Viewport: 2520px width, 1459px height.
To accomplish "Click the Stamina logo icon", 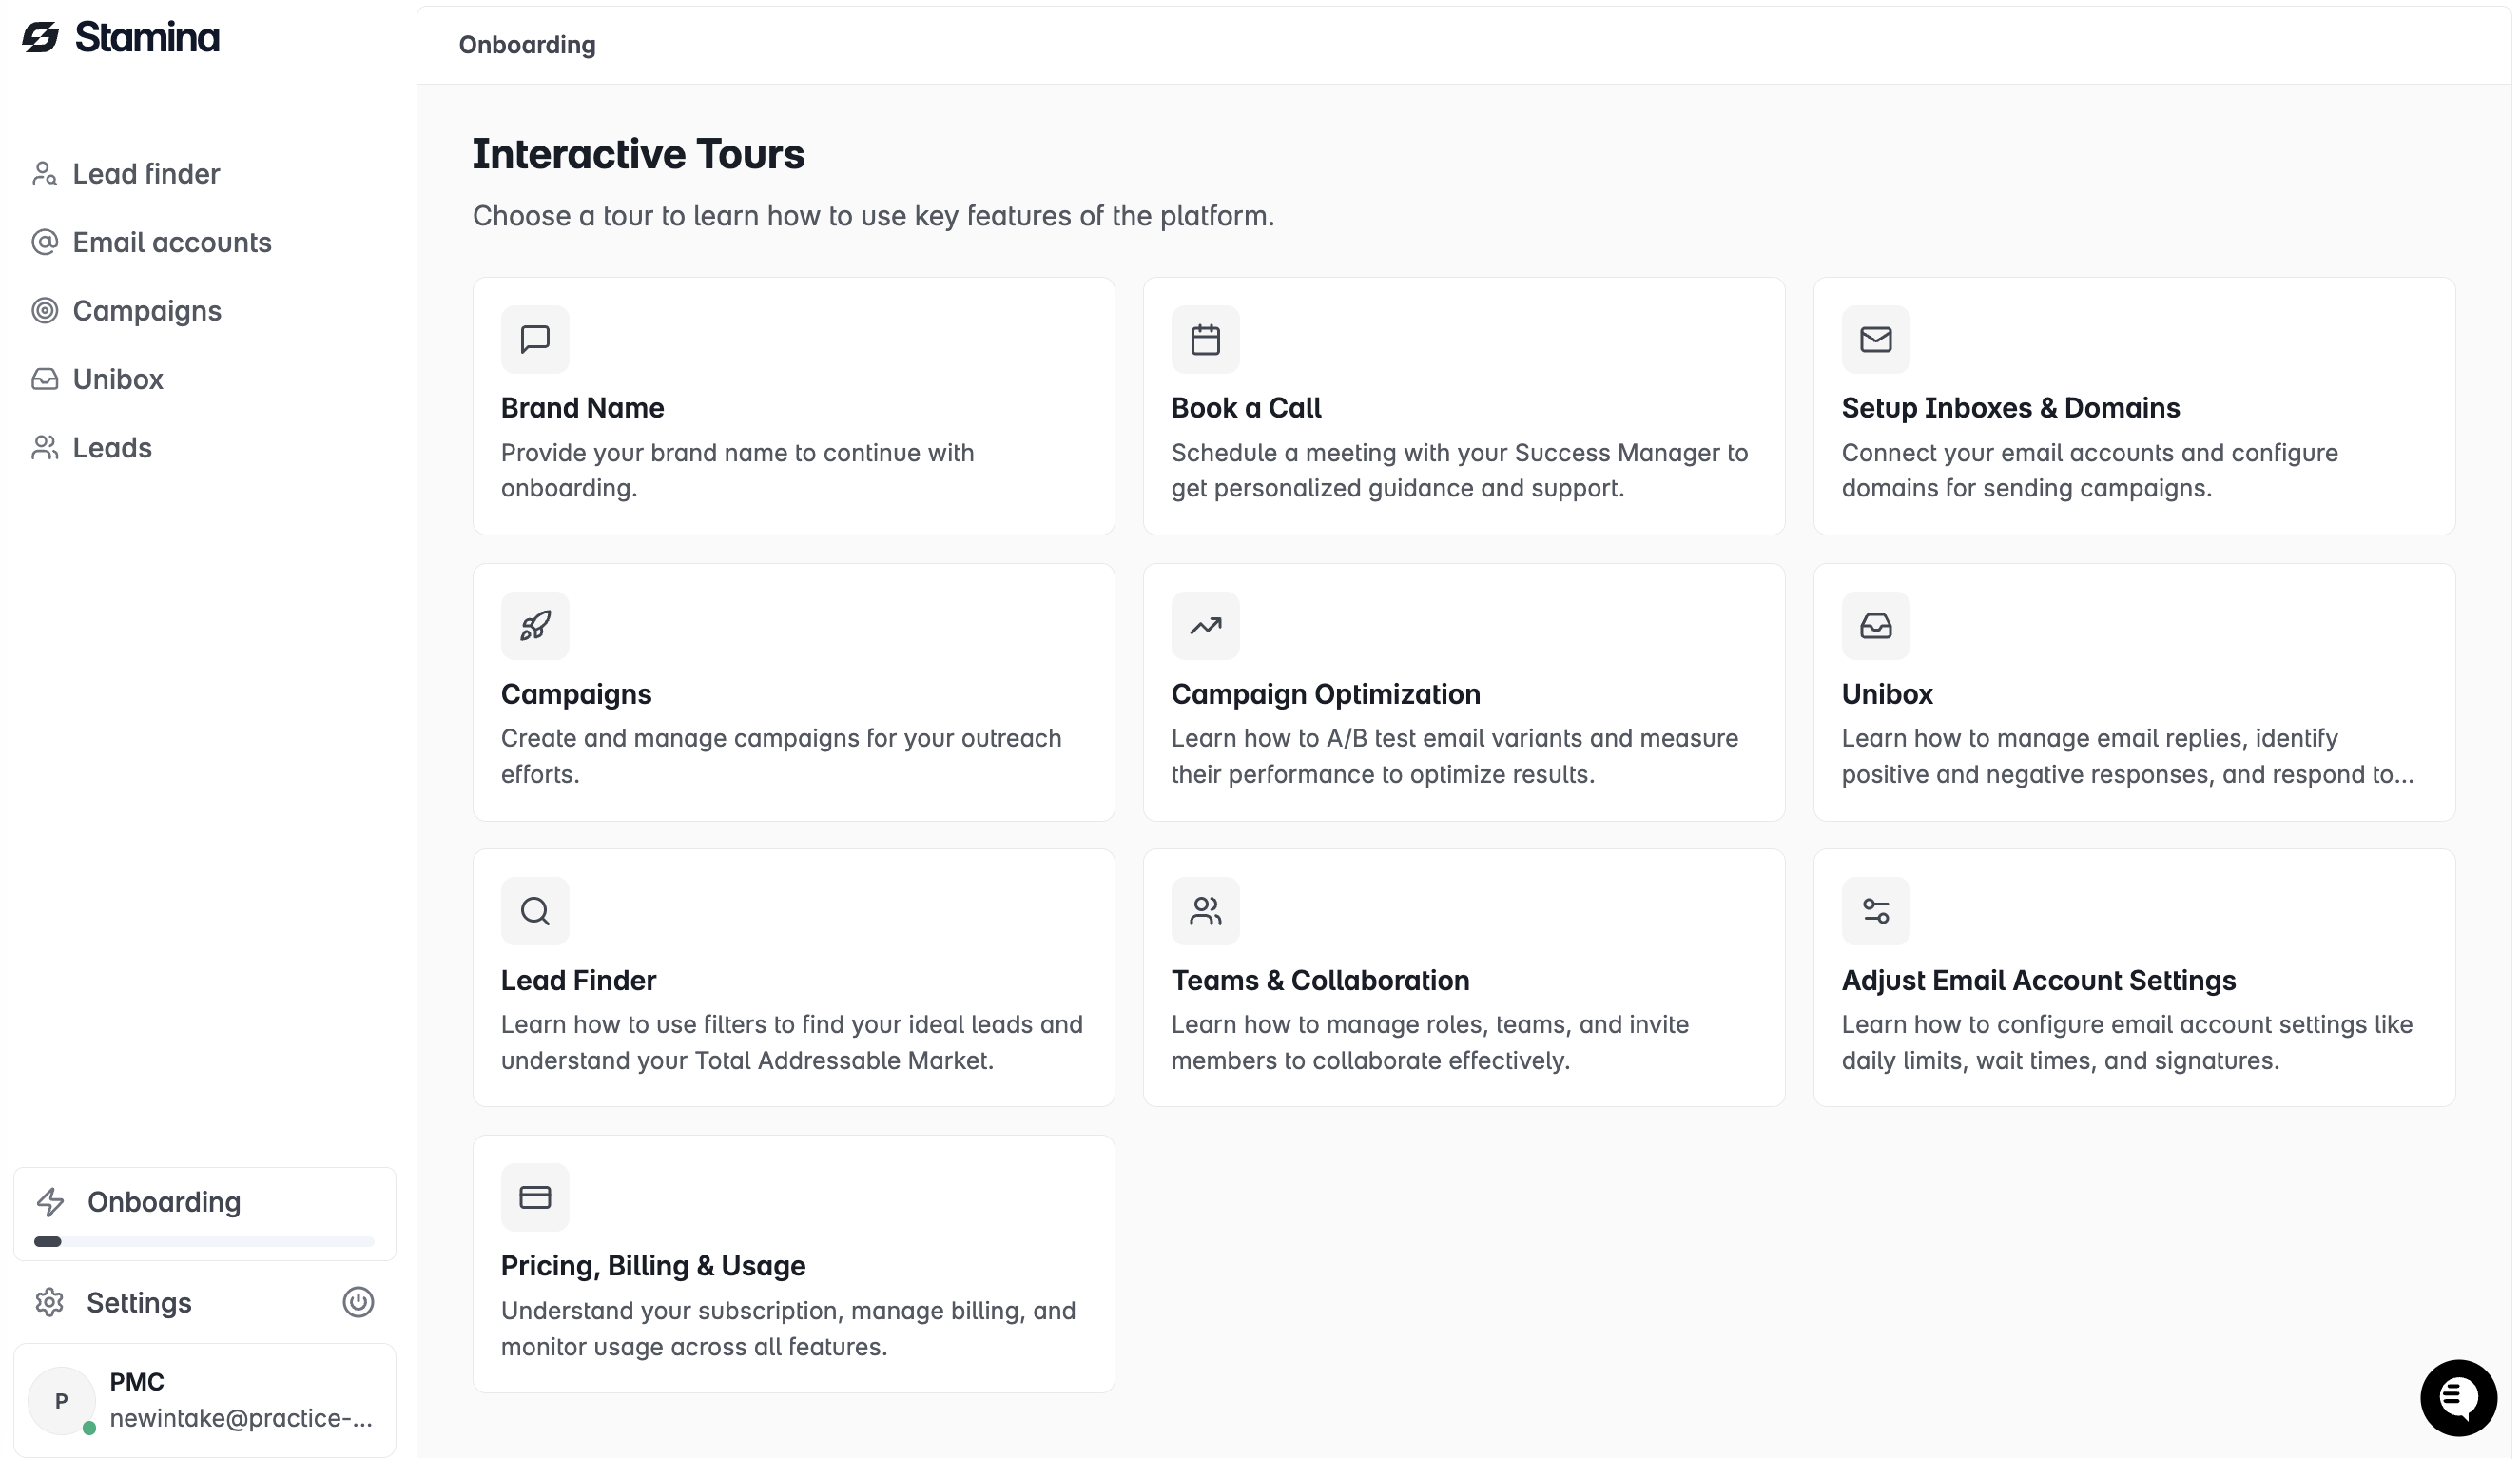I will click(x=41, y=37).
